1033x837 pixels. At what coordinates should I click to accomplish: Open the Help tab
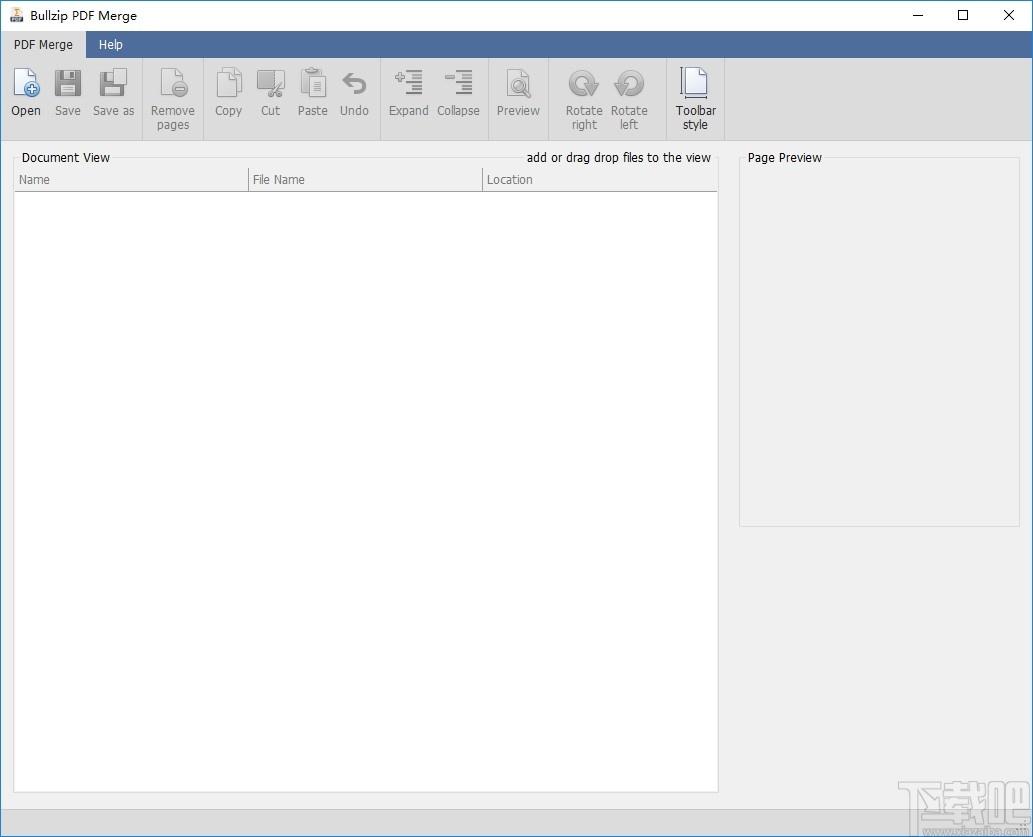[111, 45]
